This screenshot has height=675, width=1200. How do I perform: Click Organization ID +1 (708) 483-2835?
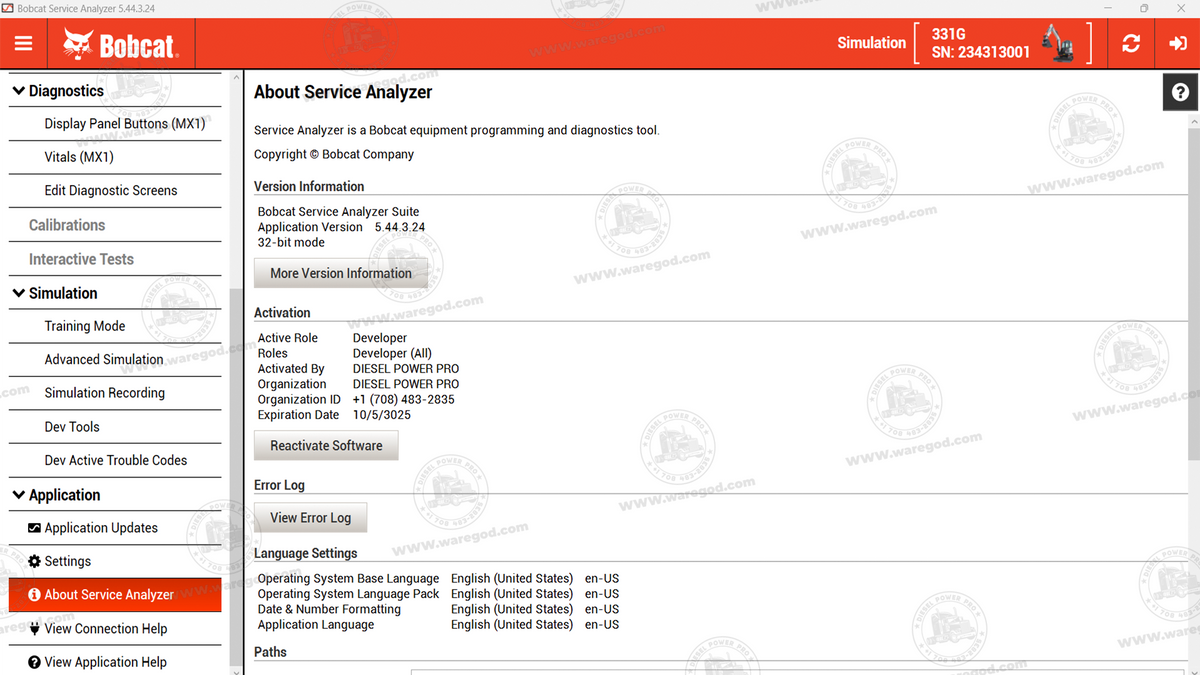click(404, 399)
